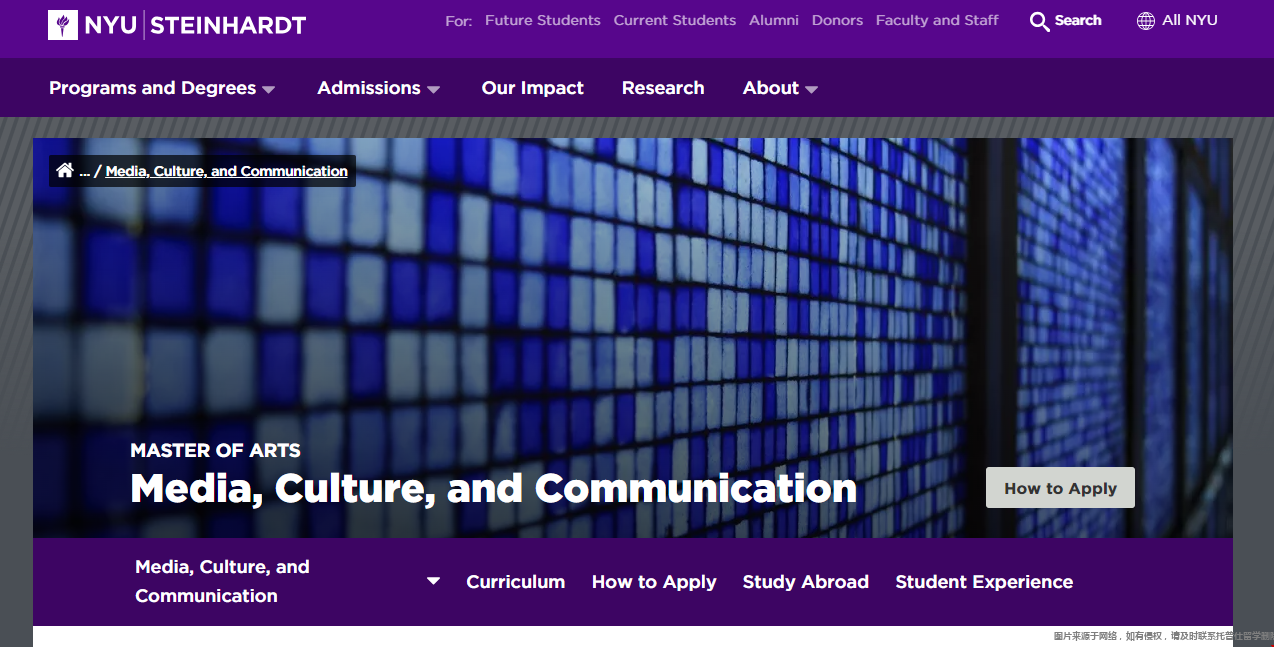
Task: Select the How to Apply tab in subnav
Action: point(654,582)
